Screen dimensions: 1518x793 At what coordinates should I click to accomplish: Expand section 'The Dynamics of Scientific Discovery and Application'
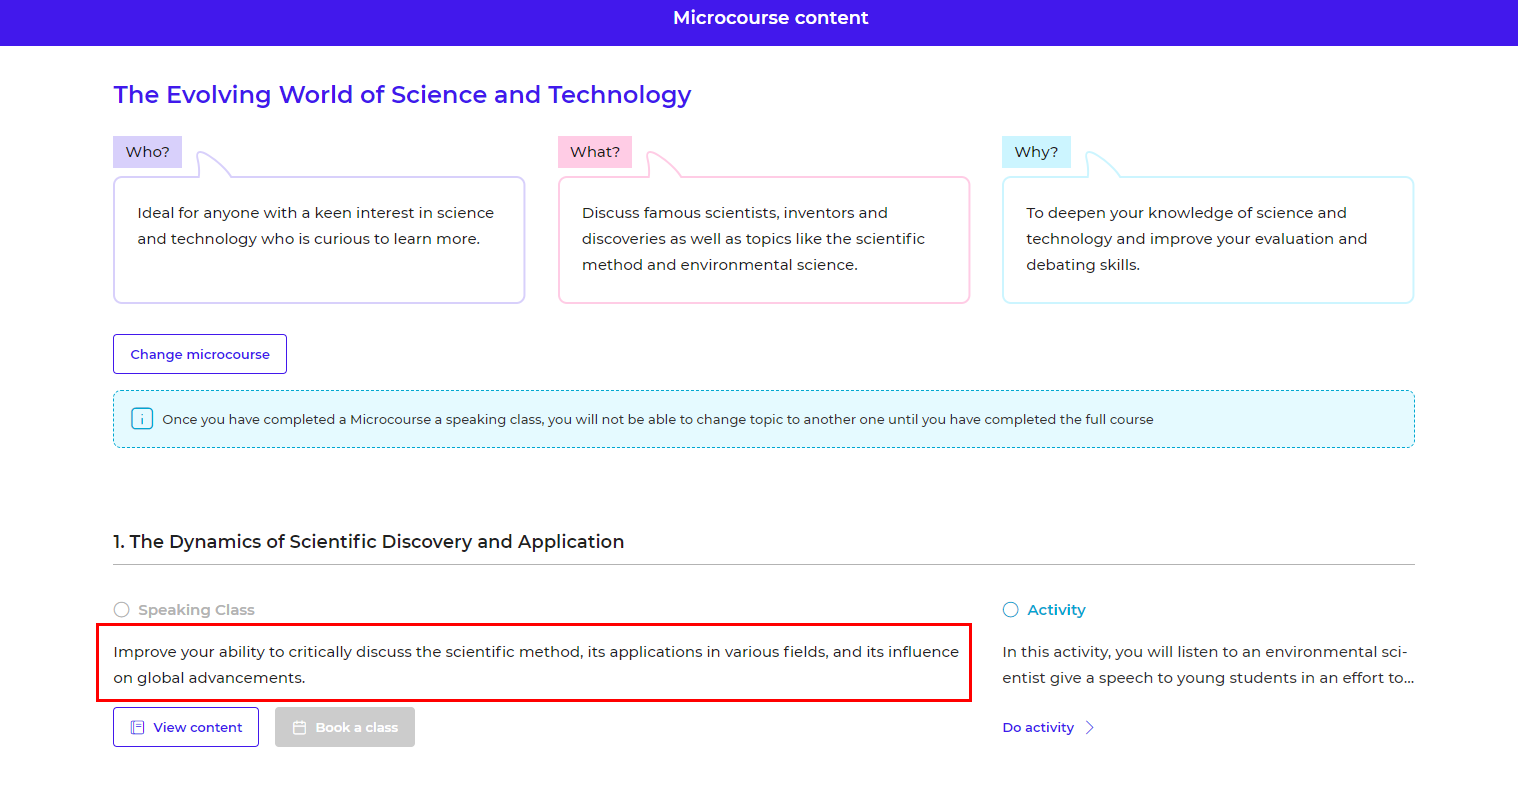tap(368, 541)
